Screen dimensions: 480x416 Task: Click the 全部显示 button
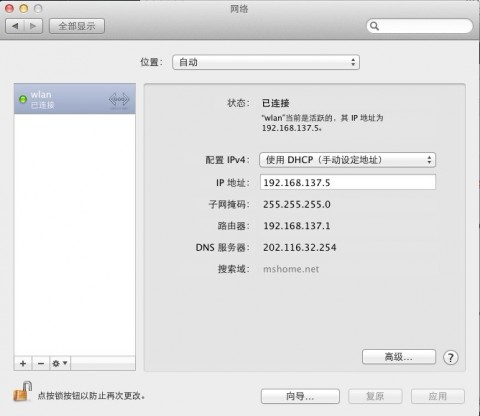tap(77, 26)
